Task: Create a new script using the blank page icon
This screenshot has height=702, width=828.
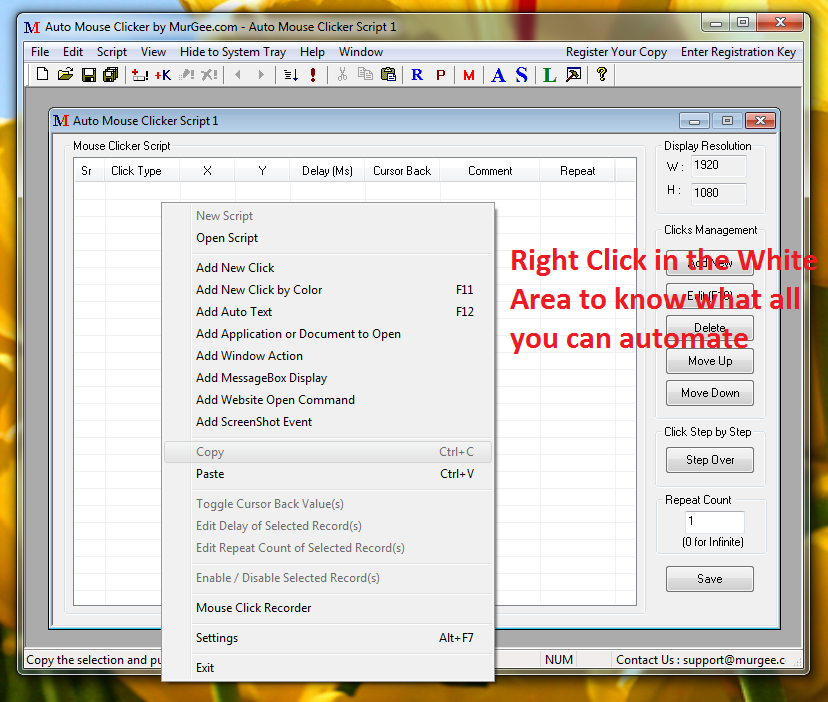Action: click(x=41, y=73)
